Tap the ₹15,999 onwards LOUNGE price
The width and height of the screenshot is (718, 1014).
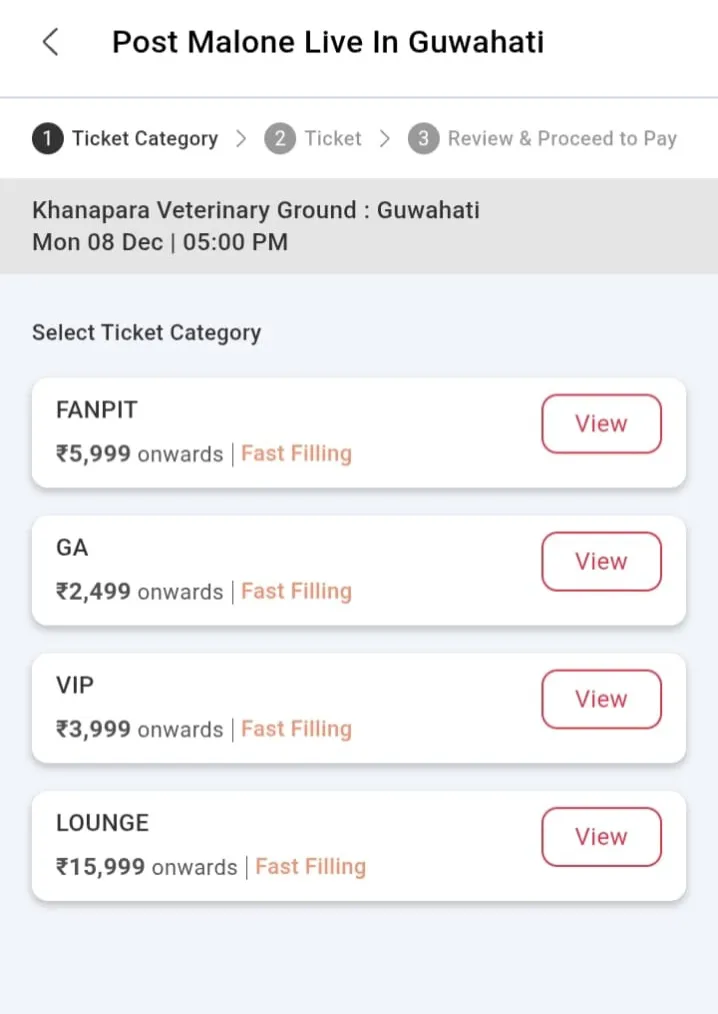[146, 867]
